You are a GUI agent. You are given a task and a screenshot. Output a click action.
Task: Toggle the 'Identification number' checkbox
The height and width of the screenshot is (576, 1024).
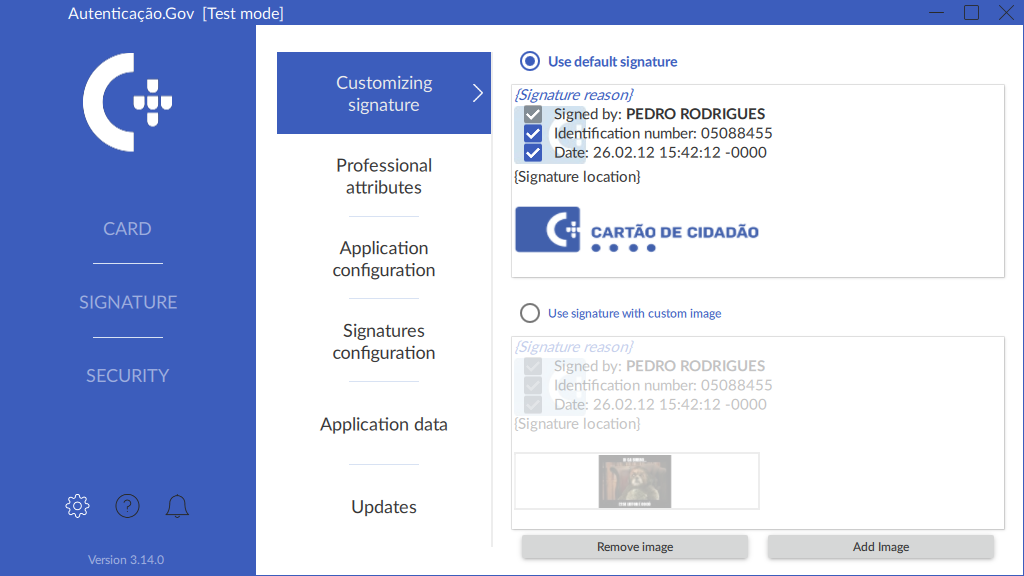point(533,134)
